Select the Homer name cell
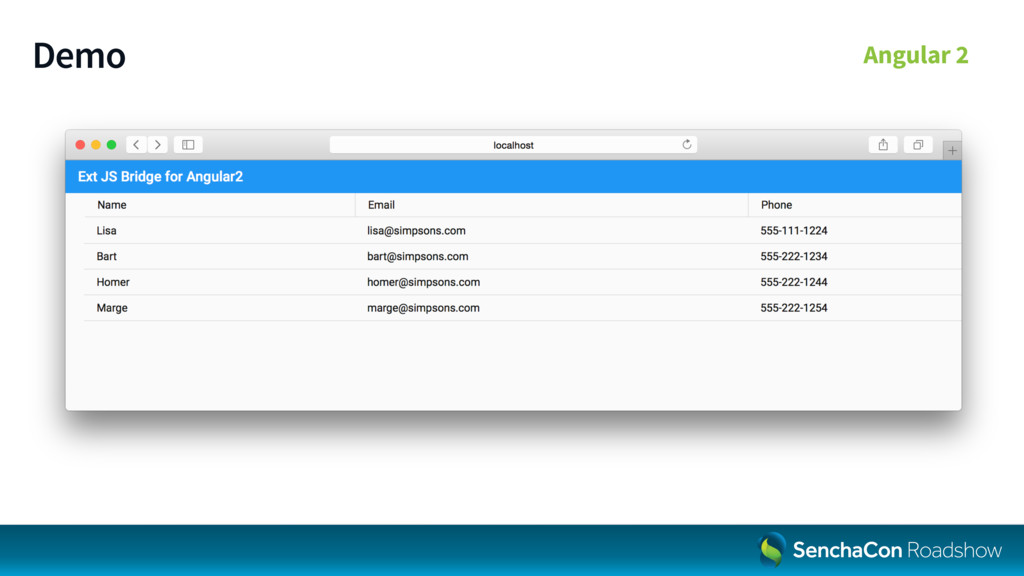 (x=220, y=282)
